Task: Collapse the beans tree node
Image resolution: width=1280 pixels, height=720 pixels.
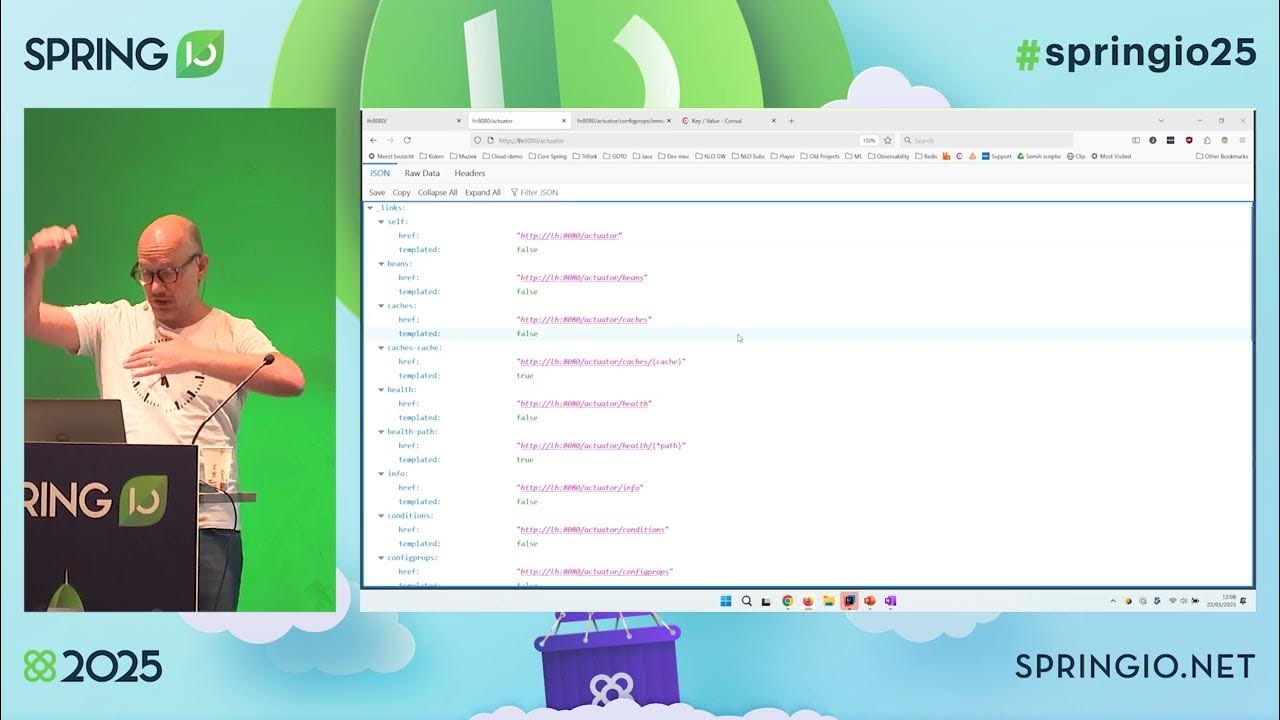Action: [x=381, y=263]
